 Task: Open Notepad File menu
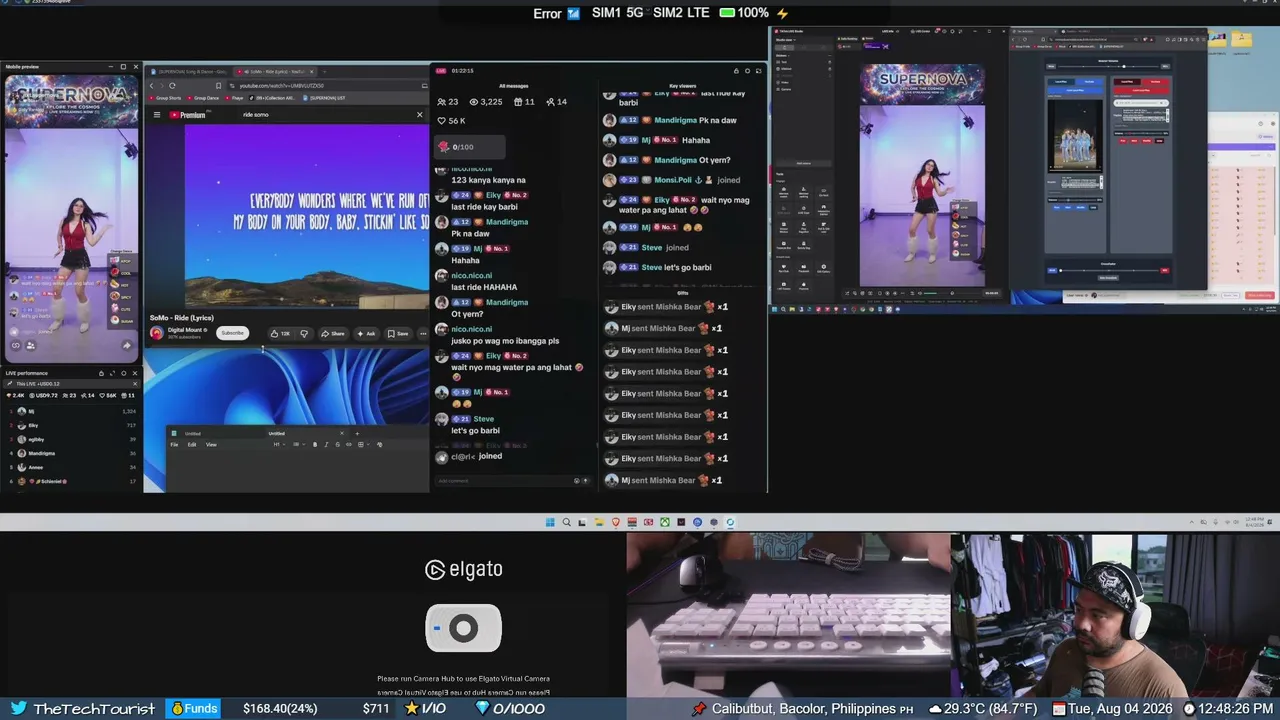tap(174, 444)
